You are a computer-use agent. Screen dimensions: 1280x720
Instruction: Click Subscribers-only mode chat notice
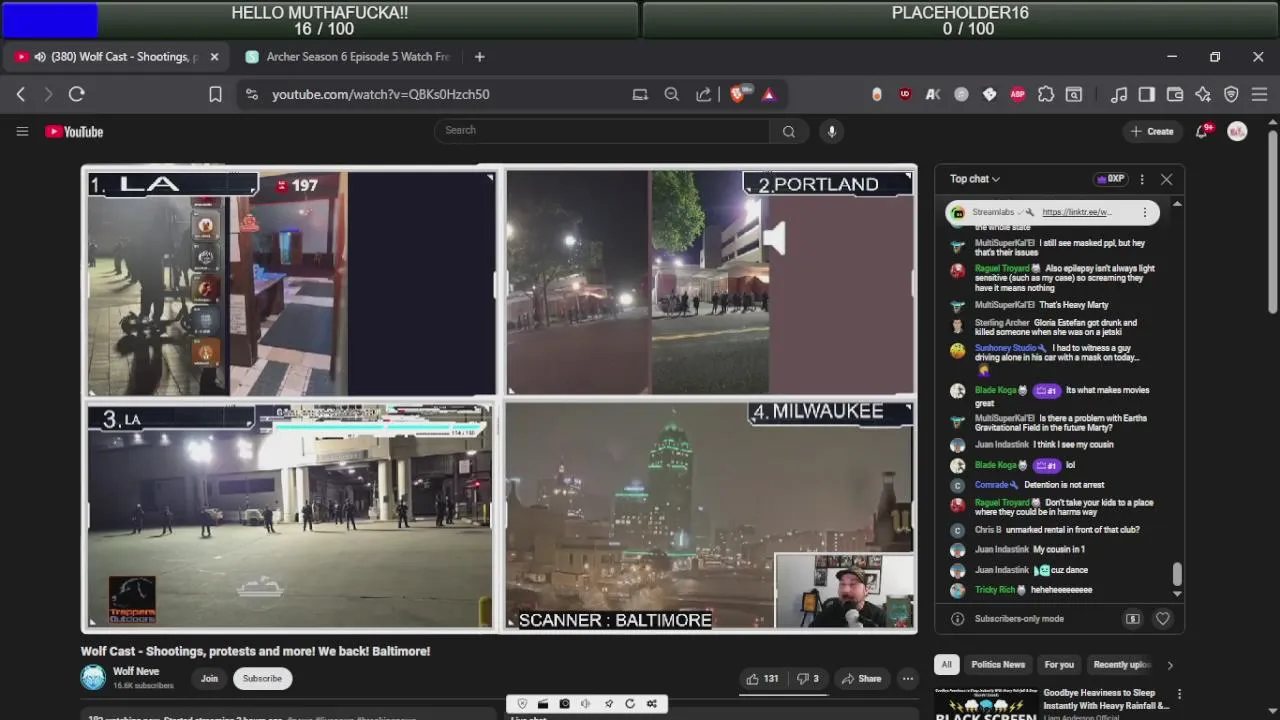(1019, 619)
